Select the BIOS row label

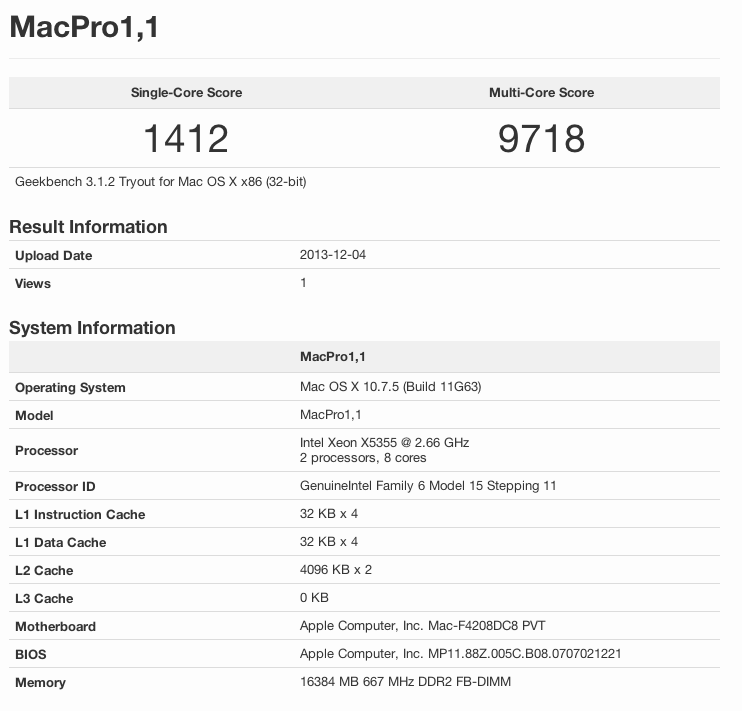point(31,655)
